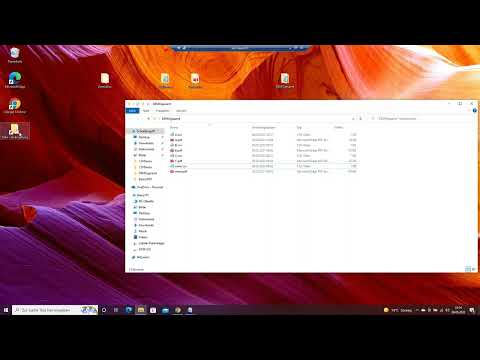Click the taskbar search box

(x=55, y=310)
